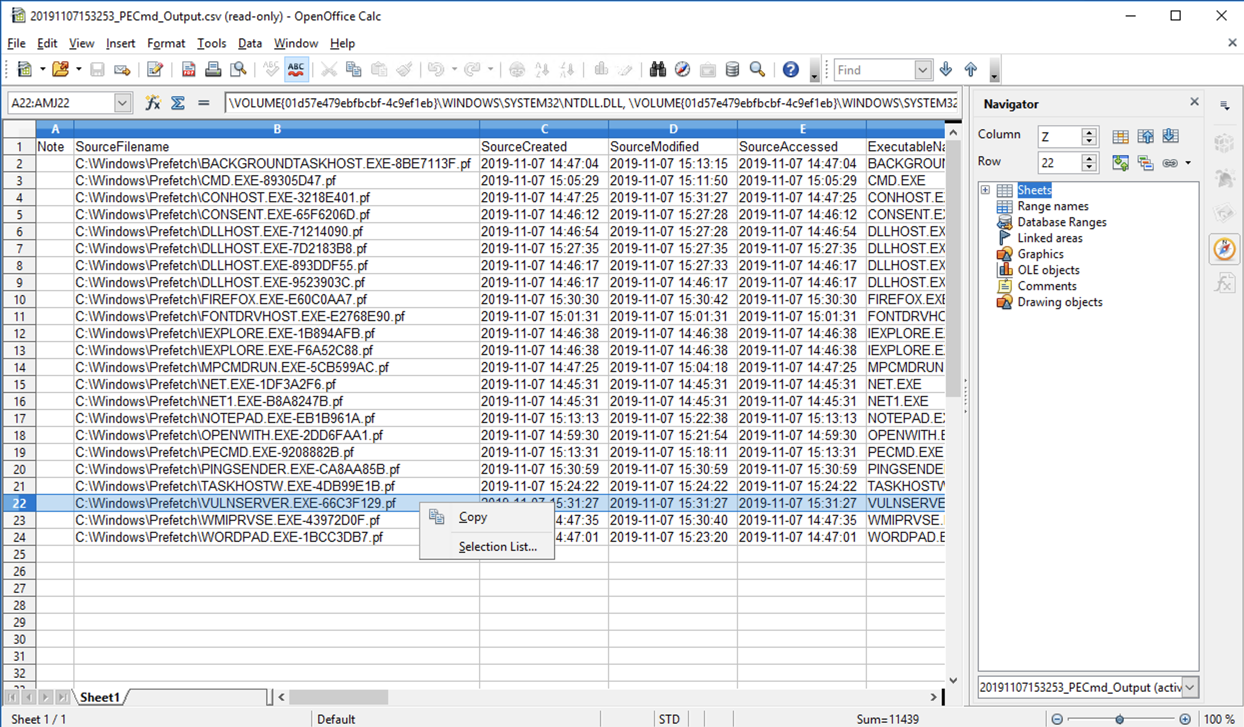Click the Data Range icon in Navigator
Screen dimensions: 1244x727
(x=1120, y=136)
